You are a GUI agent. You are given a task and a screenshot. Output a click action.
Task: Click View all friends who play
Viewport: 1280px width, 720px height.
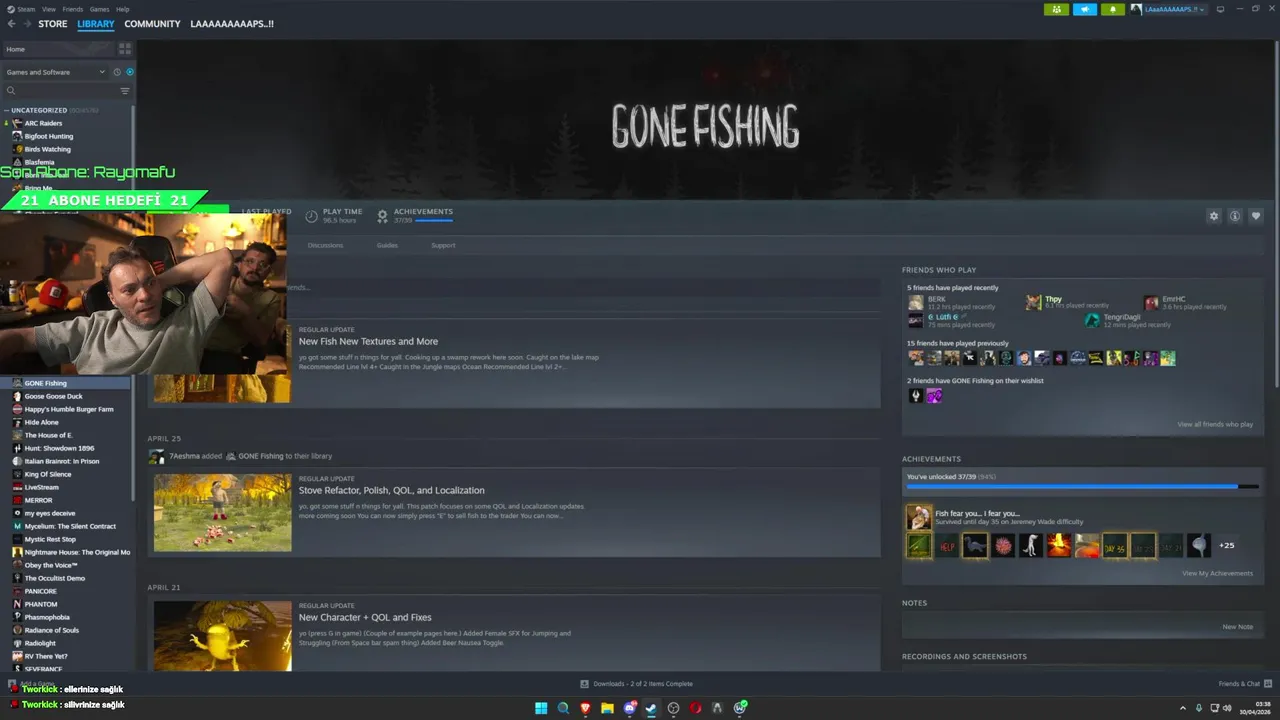point(1215,424)
